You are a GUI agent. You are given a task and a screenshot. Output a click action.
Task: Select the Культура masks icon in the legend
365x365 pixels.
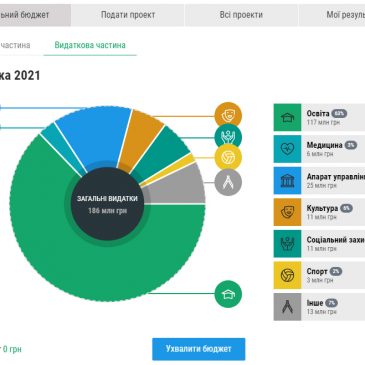(x=287, y=212)
